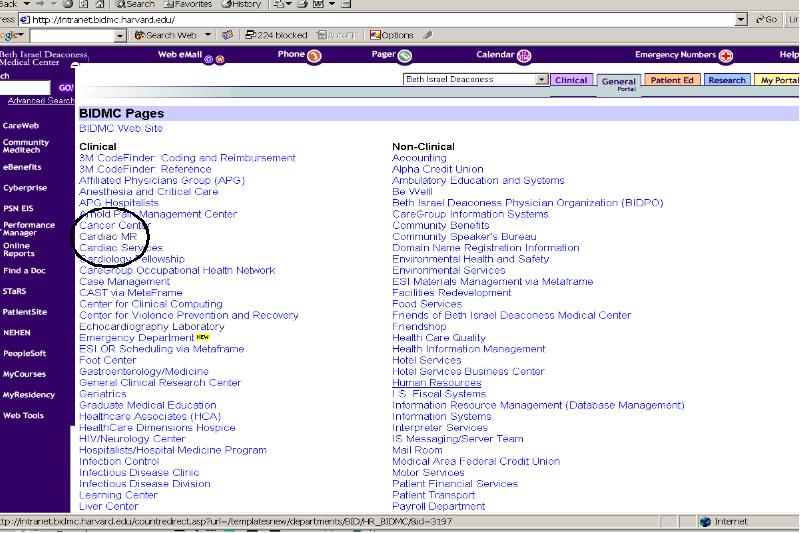Open the Favorites pane
The height and width of the screenshot is (533, 800).
point(188,4)
